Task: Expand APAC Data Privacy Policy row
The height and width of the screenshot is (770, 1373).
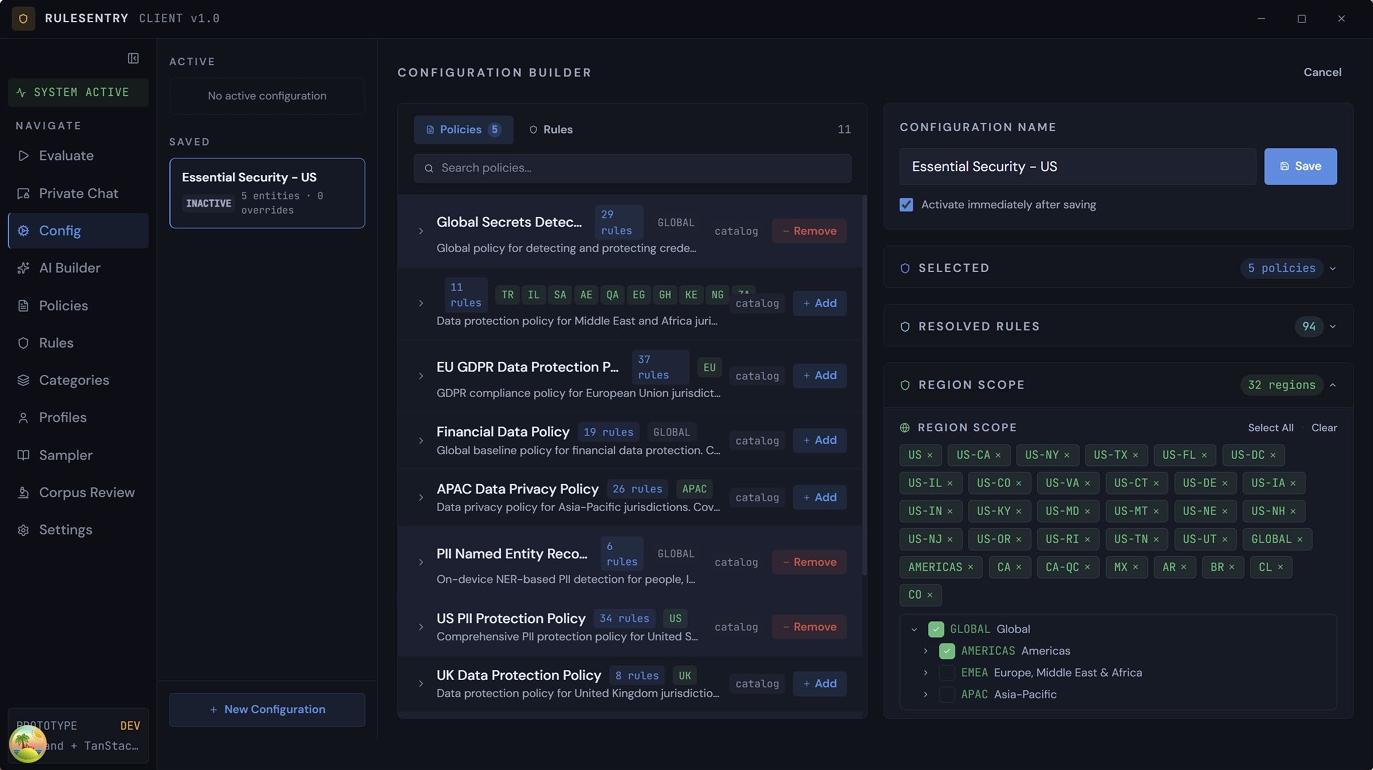Action: pyautogui.click(x=421, y=497)
